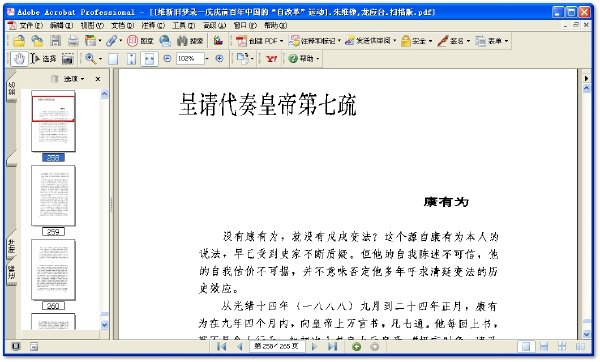Screen dimensions: 600x362
Task: Open the View (视图) menu
Action: click(92, 26)
